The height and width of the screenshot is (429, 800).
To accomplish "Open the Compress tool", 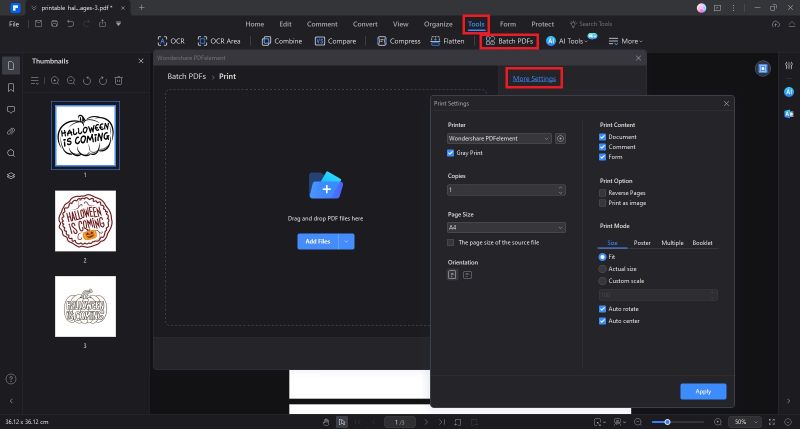I will point(398,41).
